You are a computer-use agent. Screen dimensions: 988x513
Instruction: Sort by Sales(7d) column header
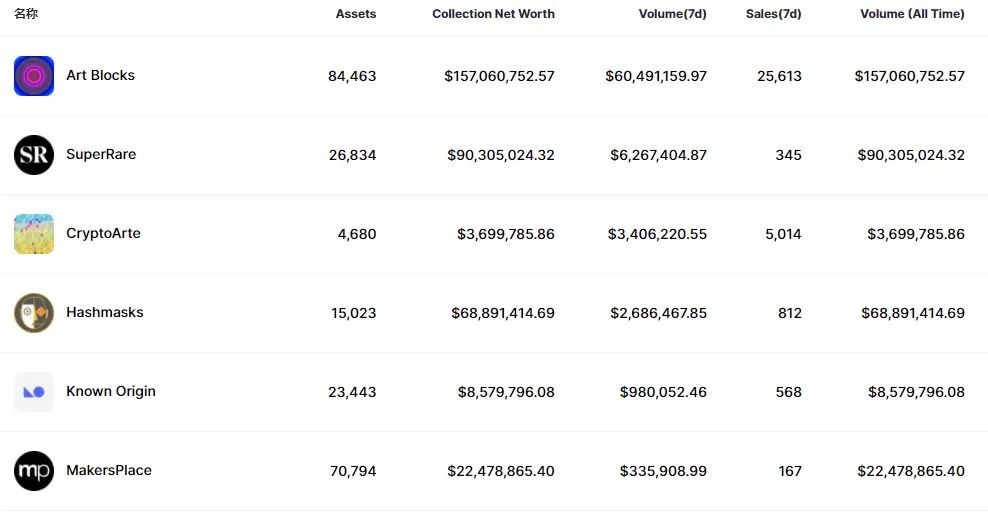click(773, 14)
